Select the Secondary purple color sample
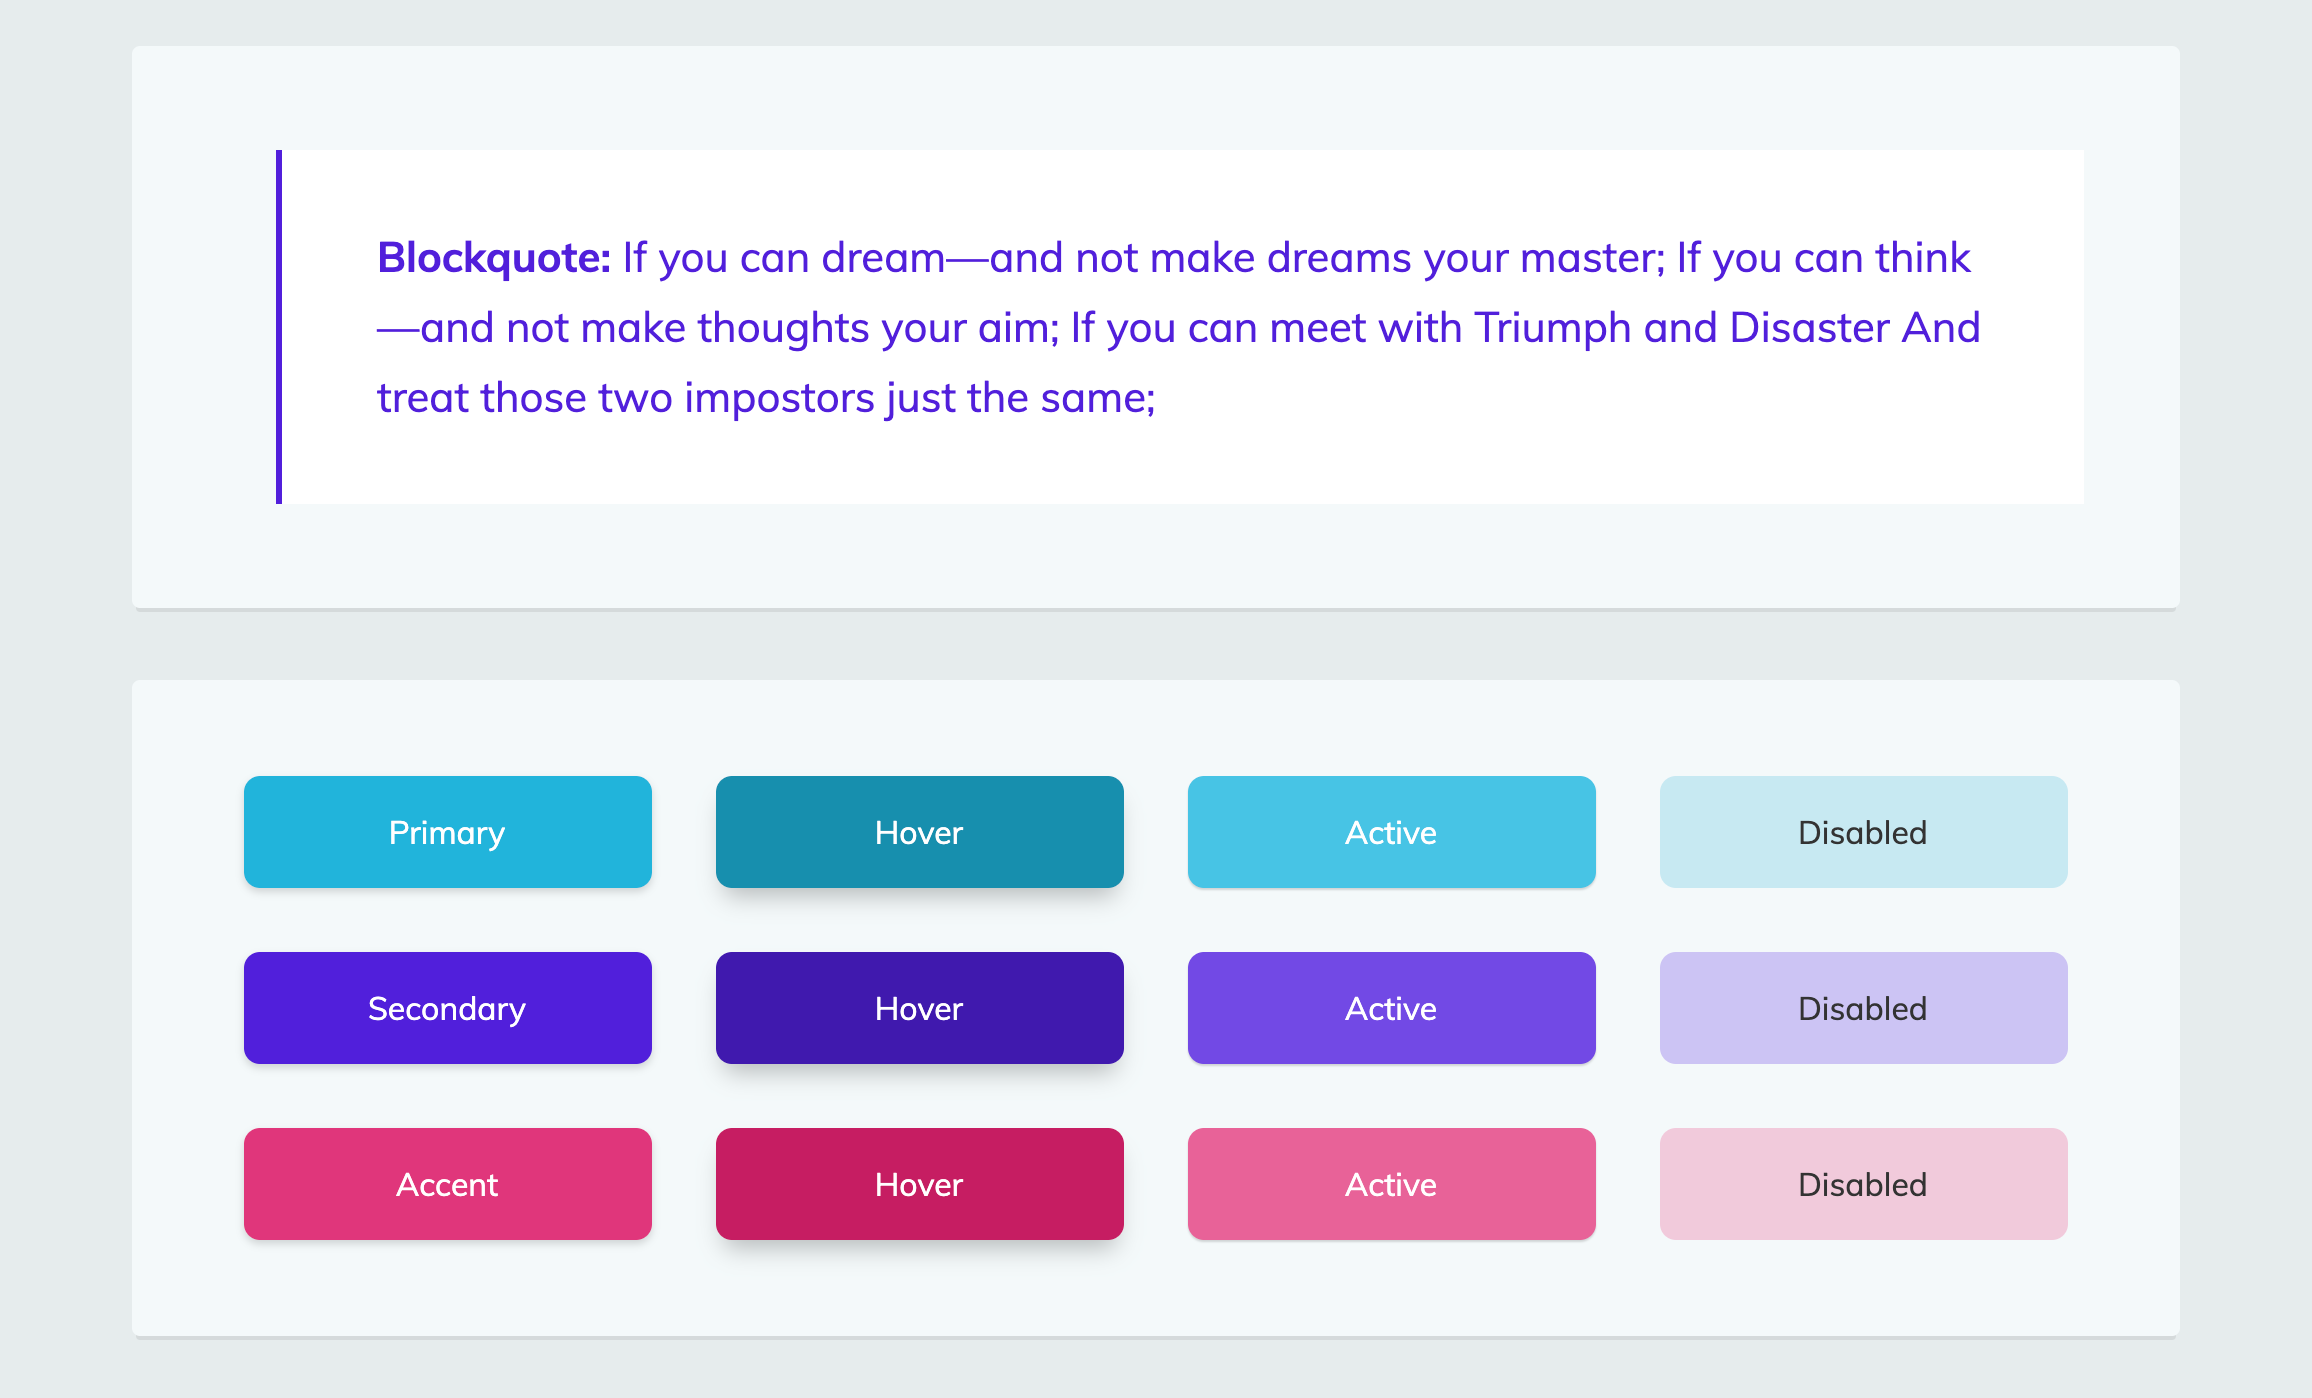 447,1008
